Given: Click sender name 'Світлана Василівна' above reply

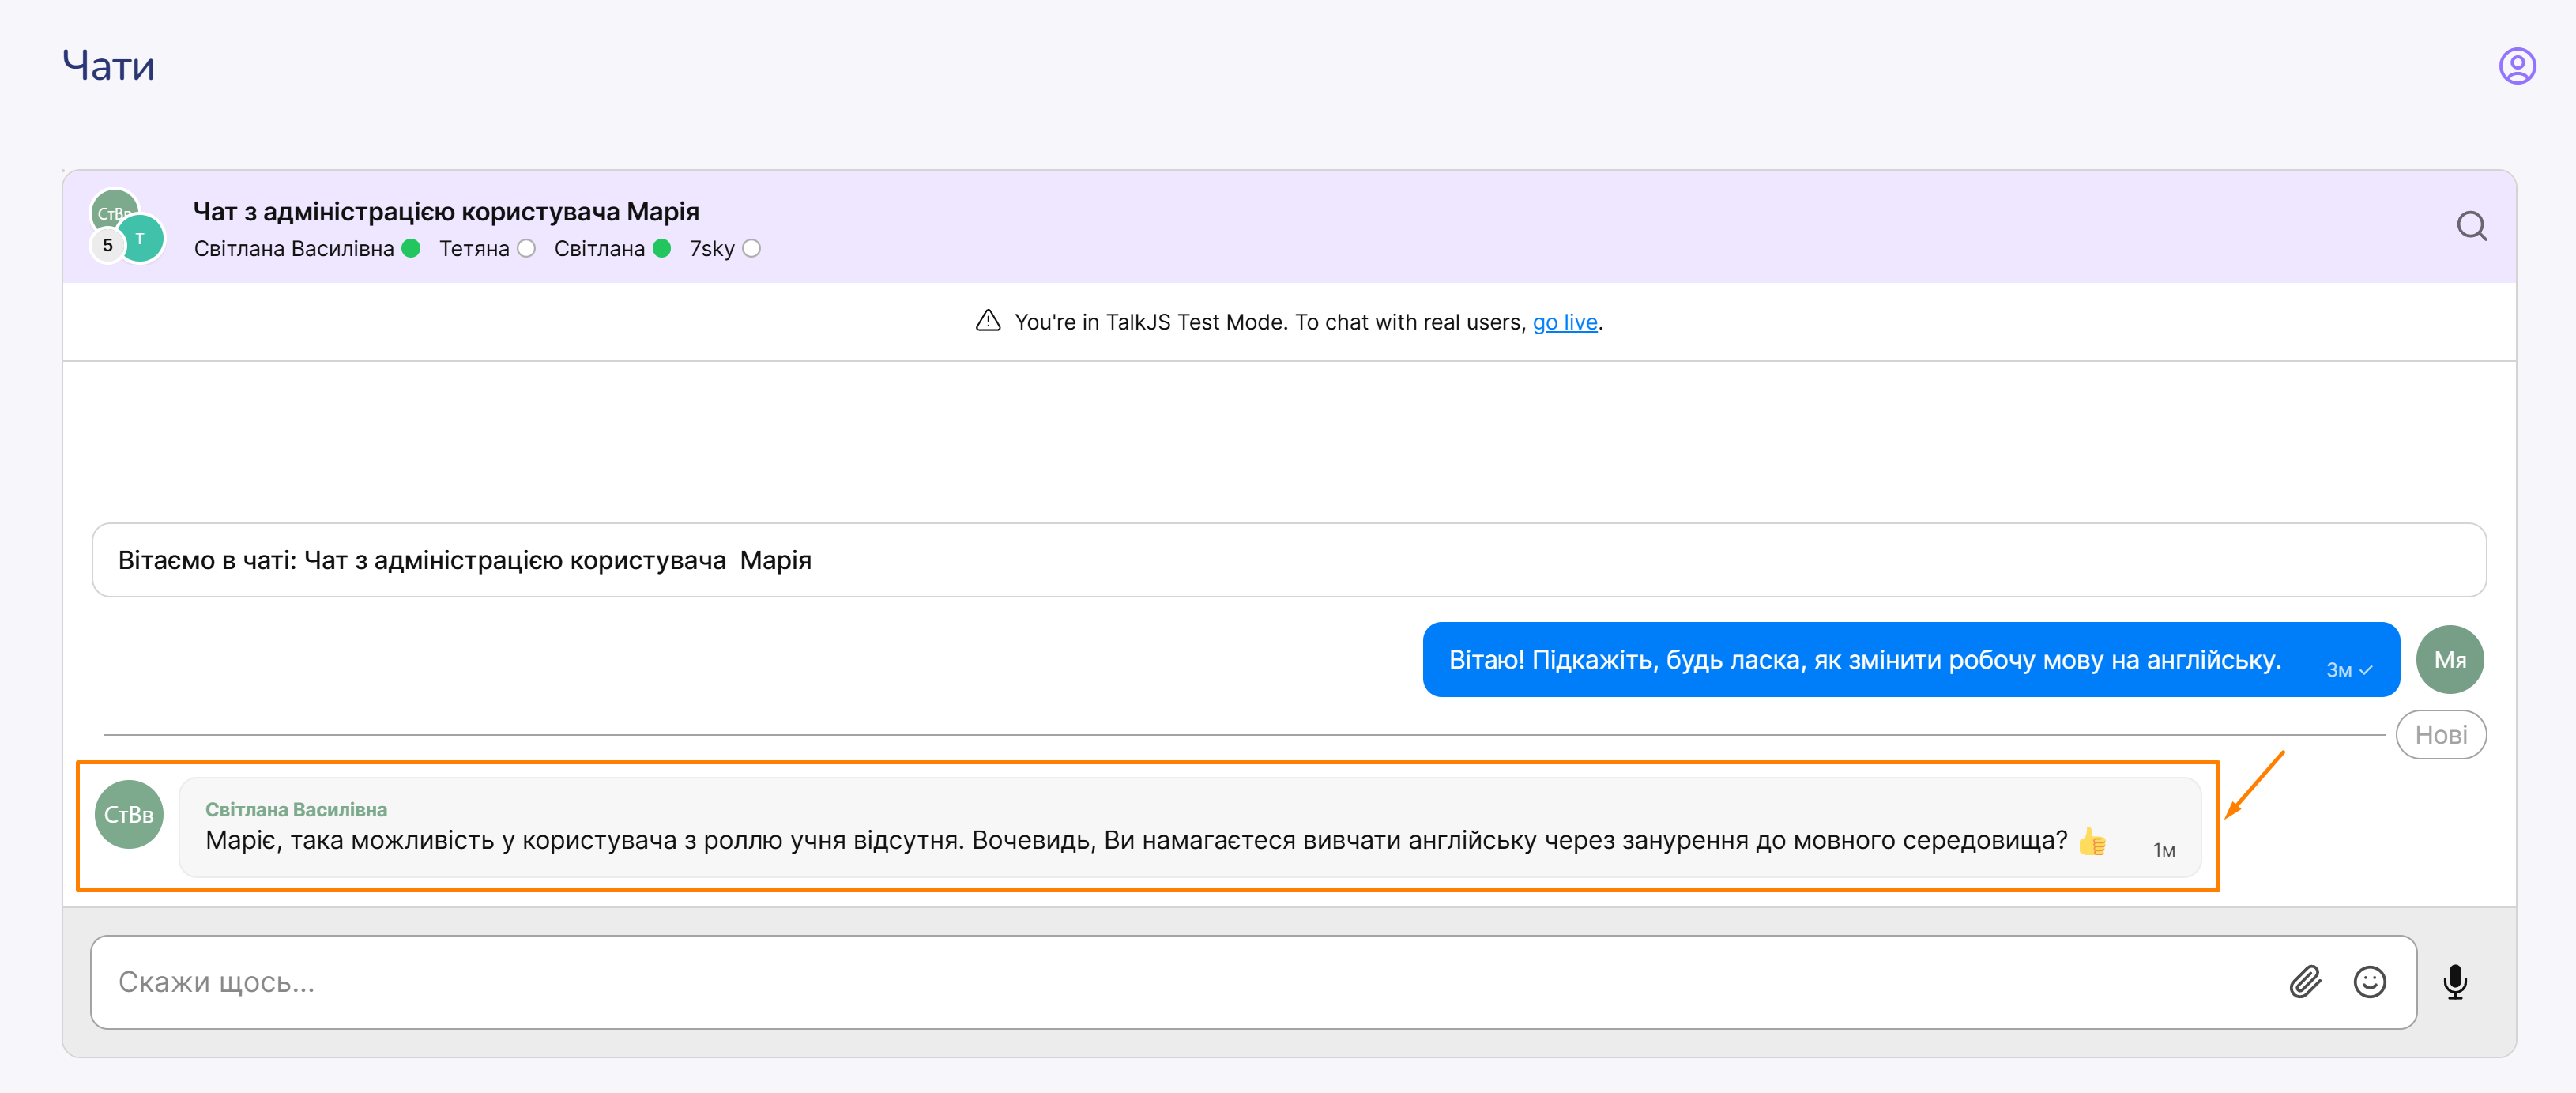Looking at the screenshot, I should (296, 809).
